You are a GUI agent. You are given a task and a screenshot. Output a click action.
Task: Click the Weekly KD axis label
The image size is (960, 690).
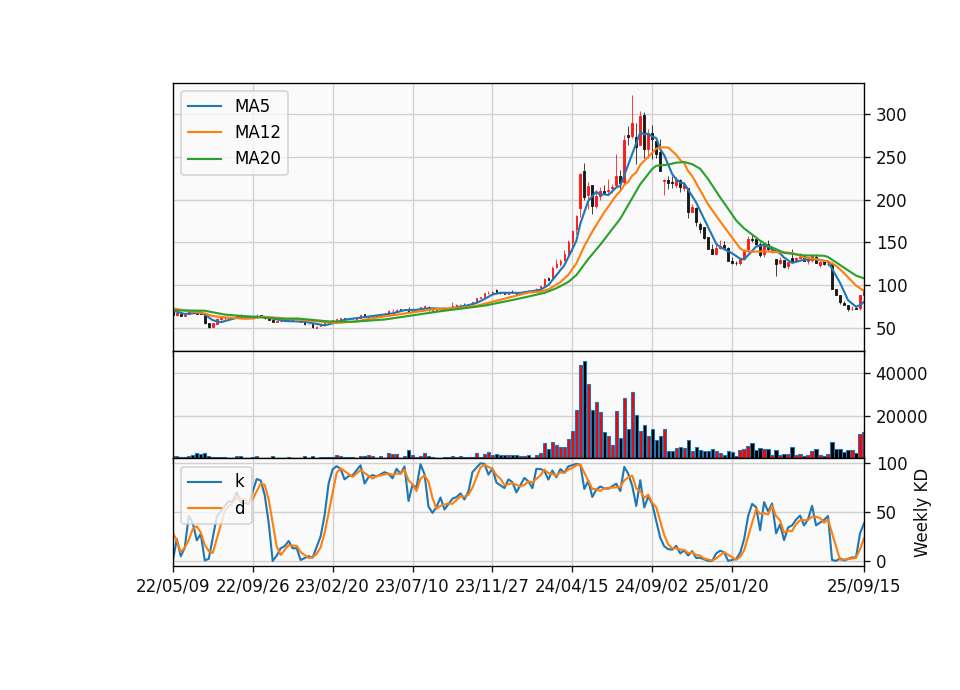[921, 514]
